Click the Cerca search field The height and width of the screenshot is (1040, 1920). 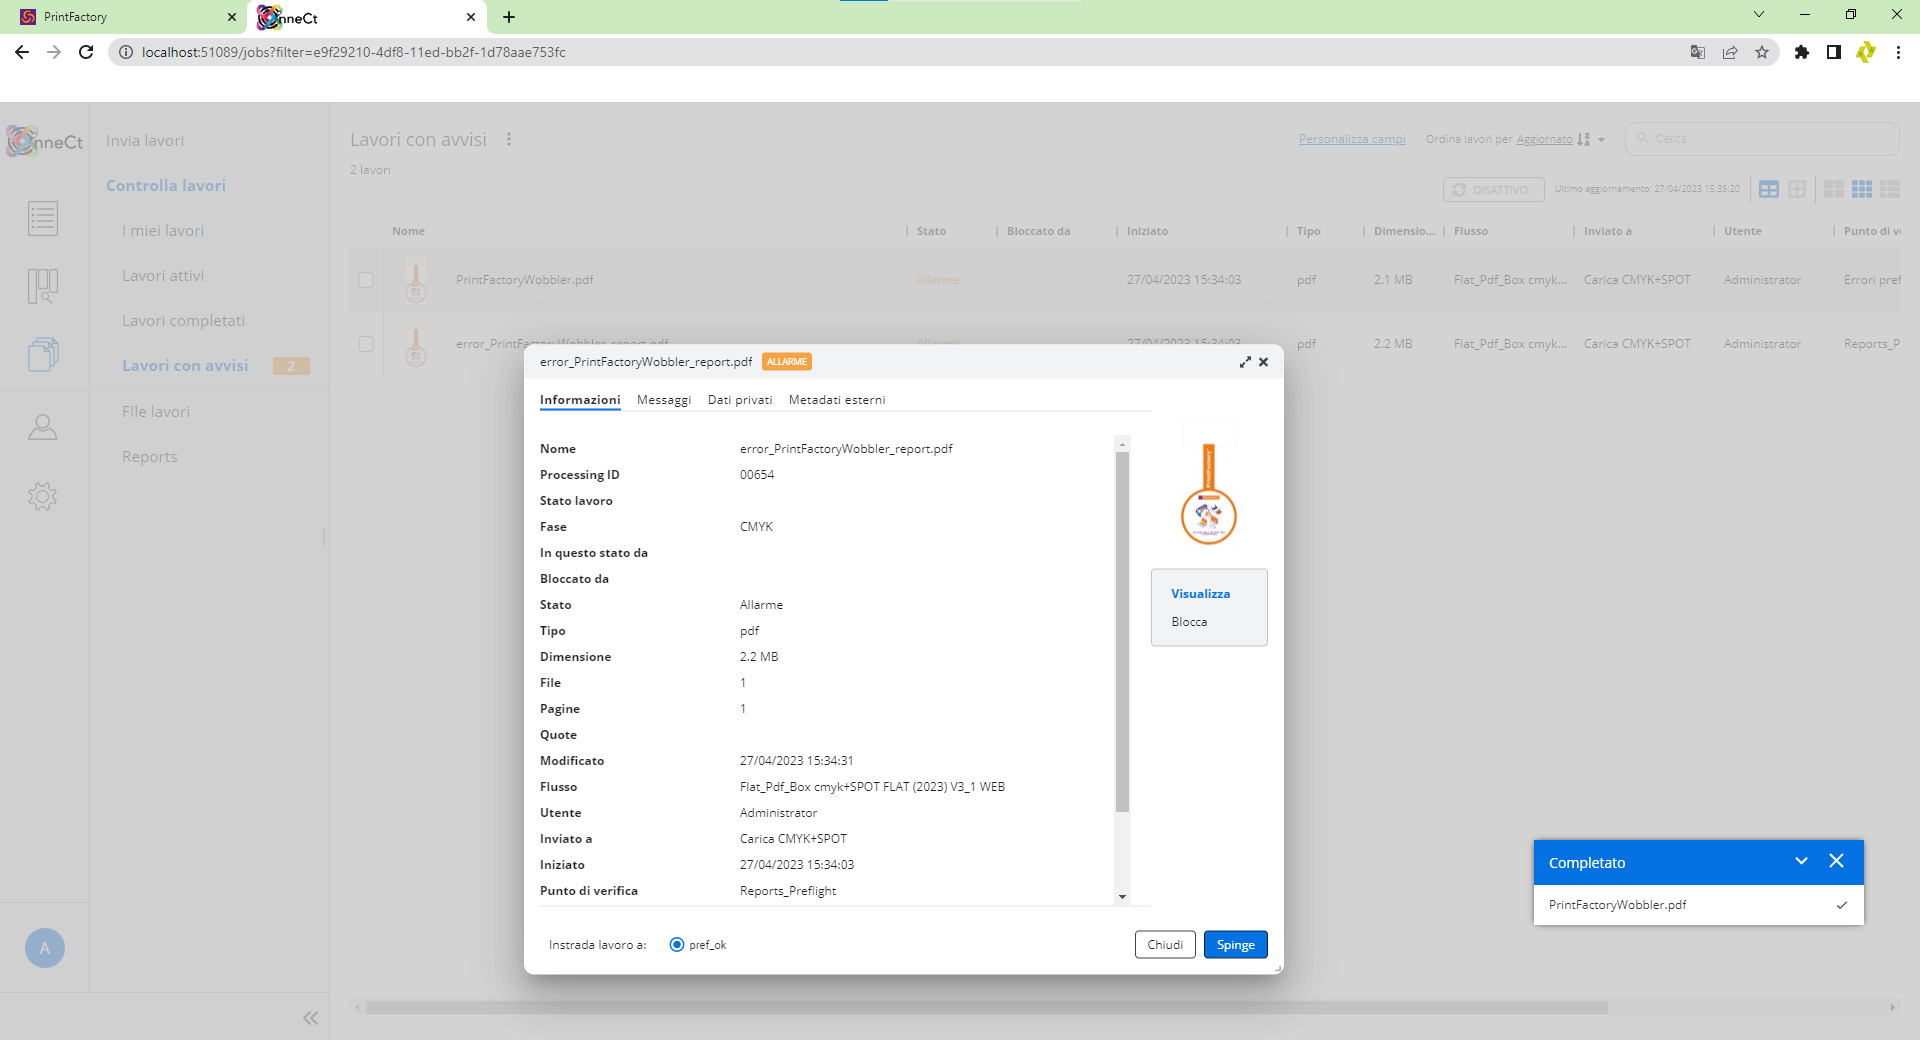click(1762, 139)
